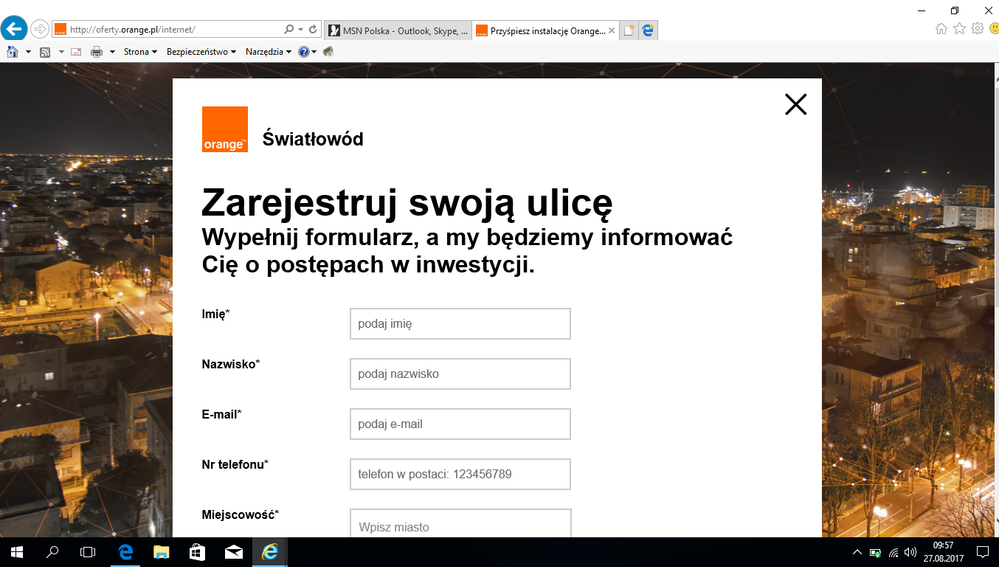The width and height of the screenshot is (999, 567).
Task: Open the Action Center notifications icon
Action: click(982, 552)
